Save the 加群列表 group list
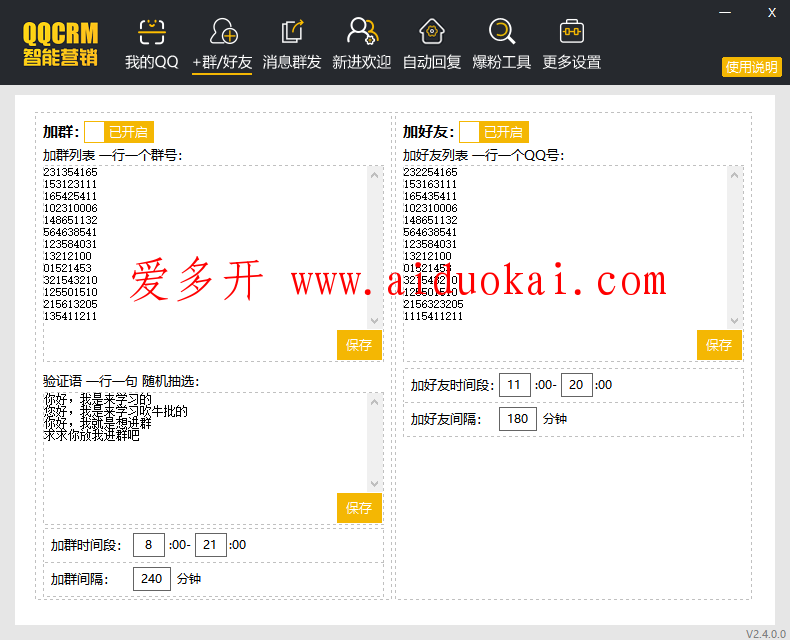Viewport: 790px width, 640px height. pyautogui.click(x=359, y=345)
